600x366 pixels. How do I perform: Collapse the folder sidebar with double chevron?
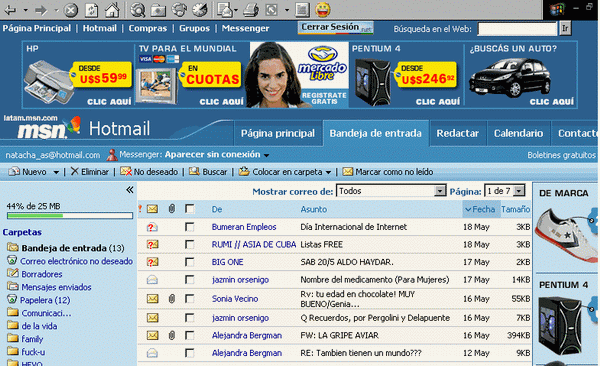(x=130, y=190)
